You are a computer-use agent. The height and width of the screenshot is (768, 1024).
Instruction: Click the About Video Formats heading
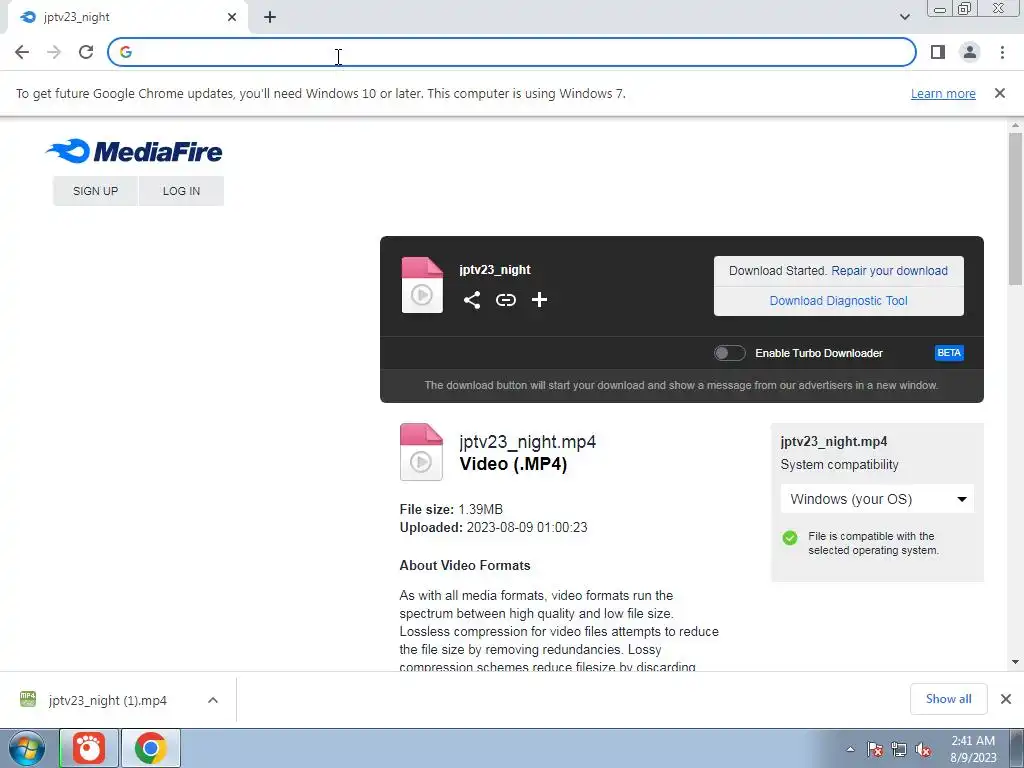465,566
